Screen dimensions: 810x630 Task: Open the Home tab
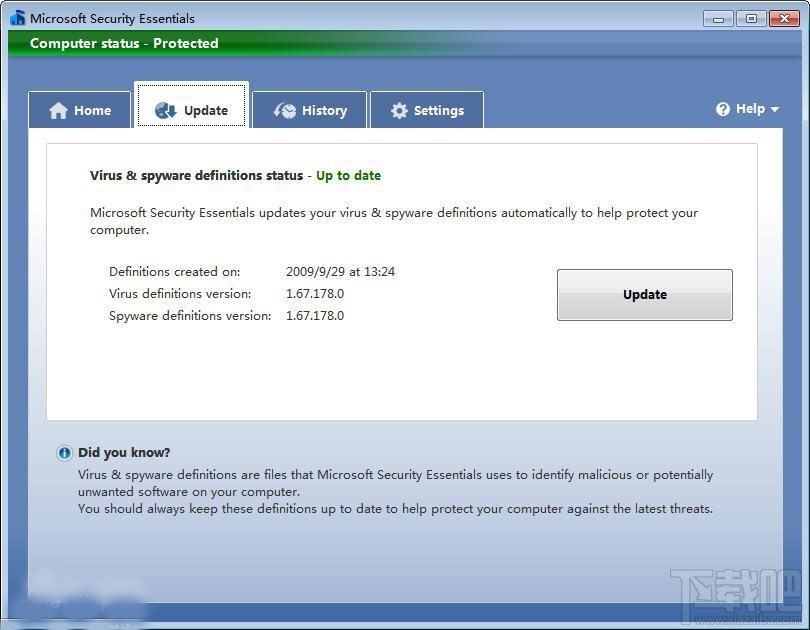(80, 110)
